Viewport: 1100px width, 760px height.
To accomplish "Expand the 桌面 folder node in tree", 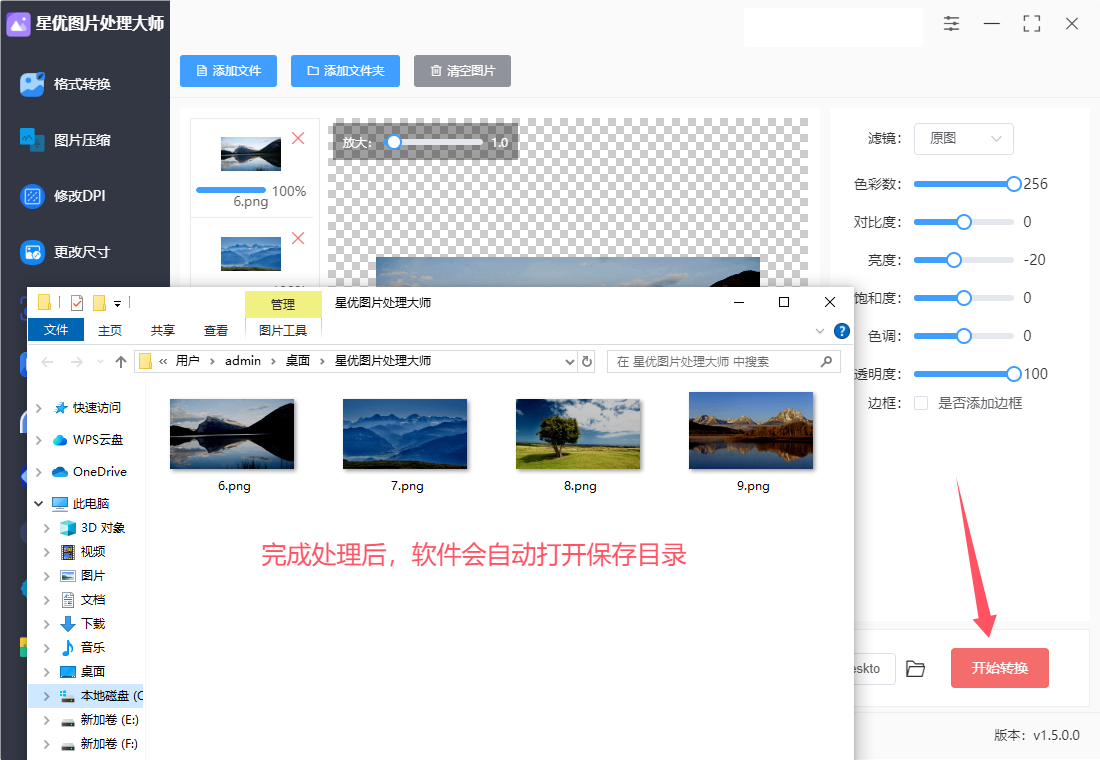I will coord(46,672).
